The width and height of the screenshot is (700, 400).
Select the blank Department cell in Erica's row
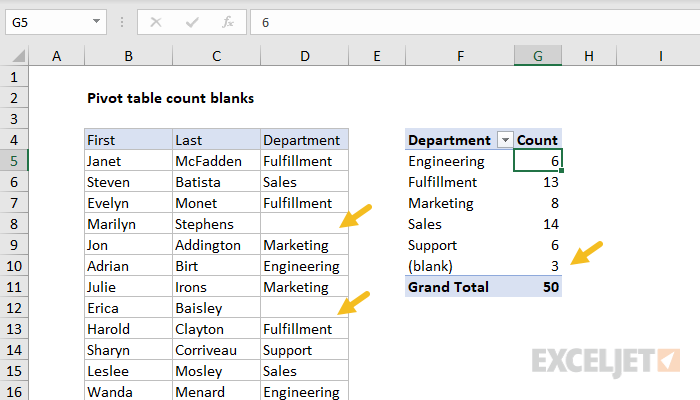click(x=304, y=308)
